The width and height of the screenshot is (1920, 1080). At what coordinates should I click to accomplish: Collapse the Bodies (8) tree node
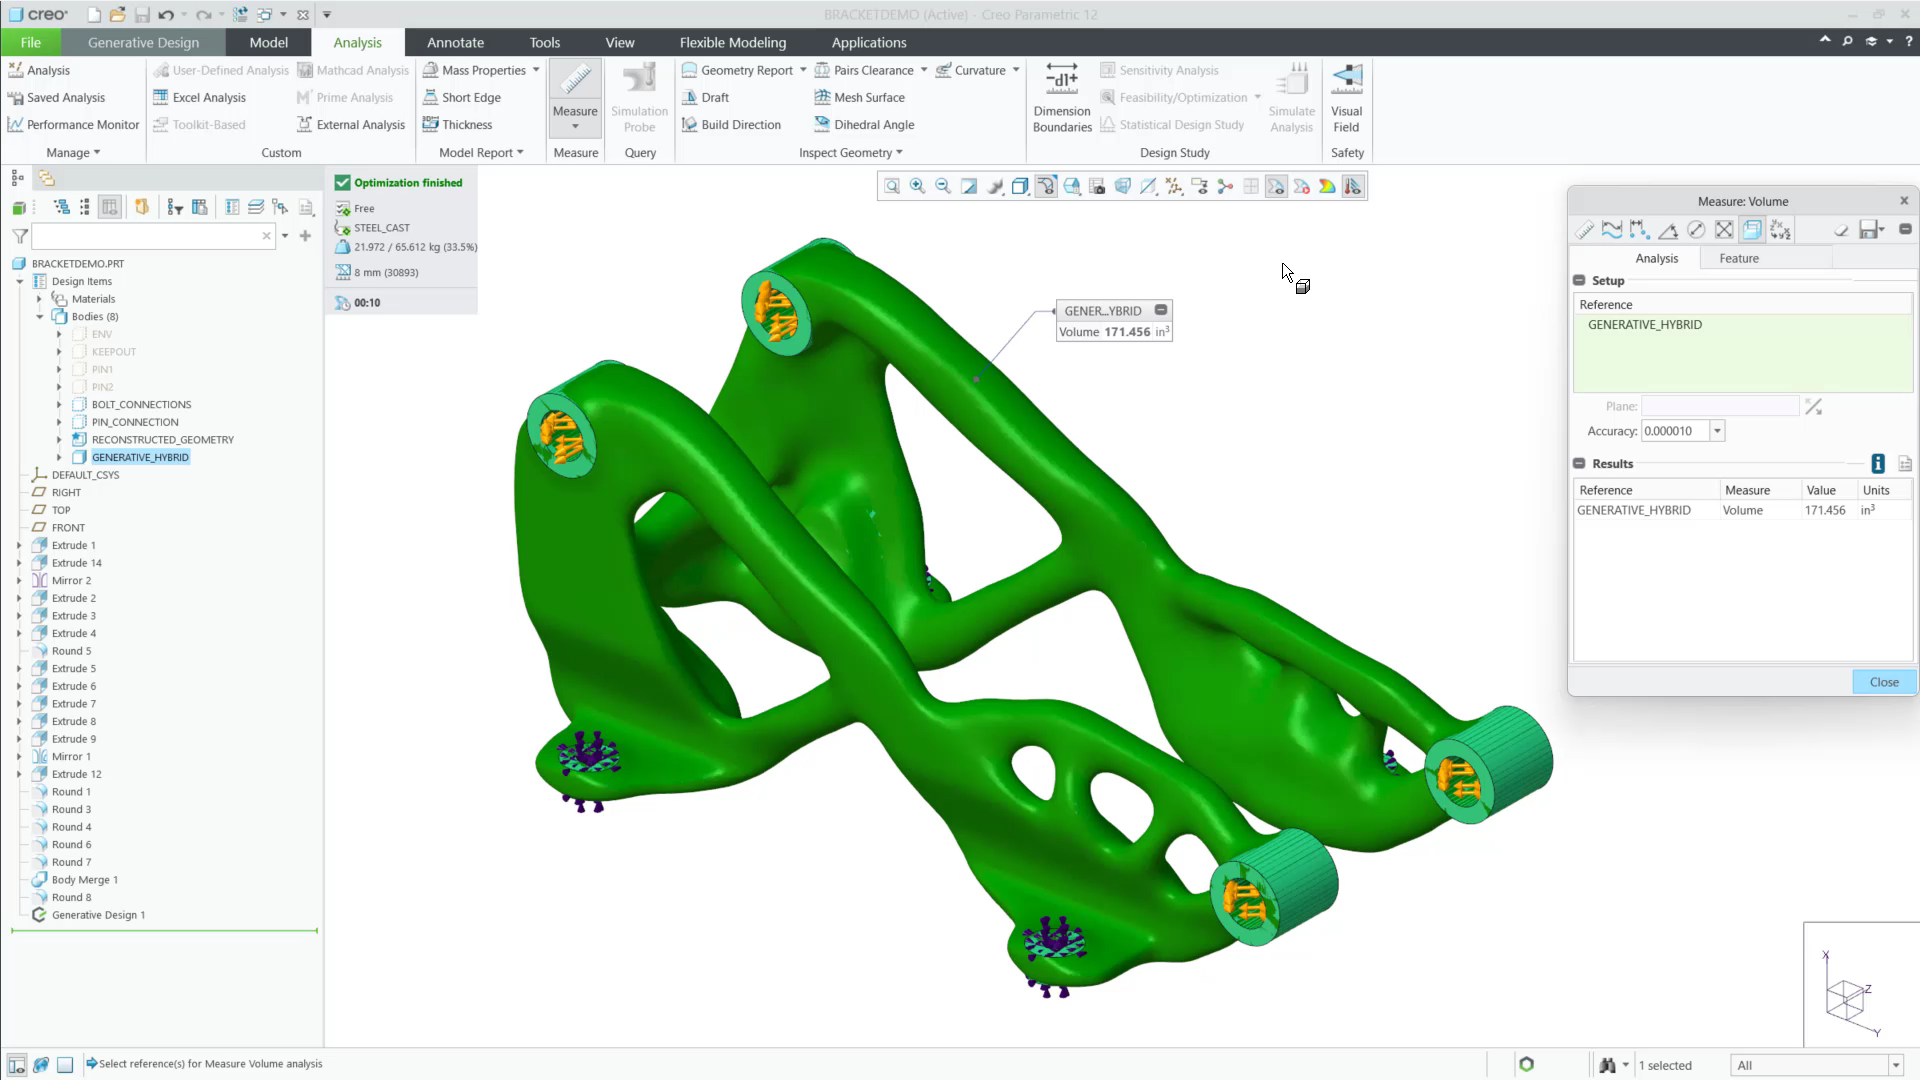(x=40, y=317)
